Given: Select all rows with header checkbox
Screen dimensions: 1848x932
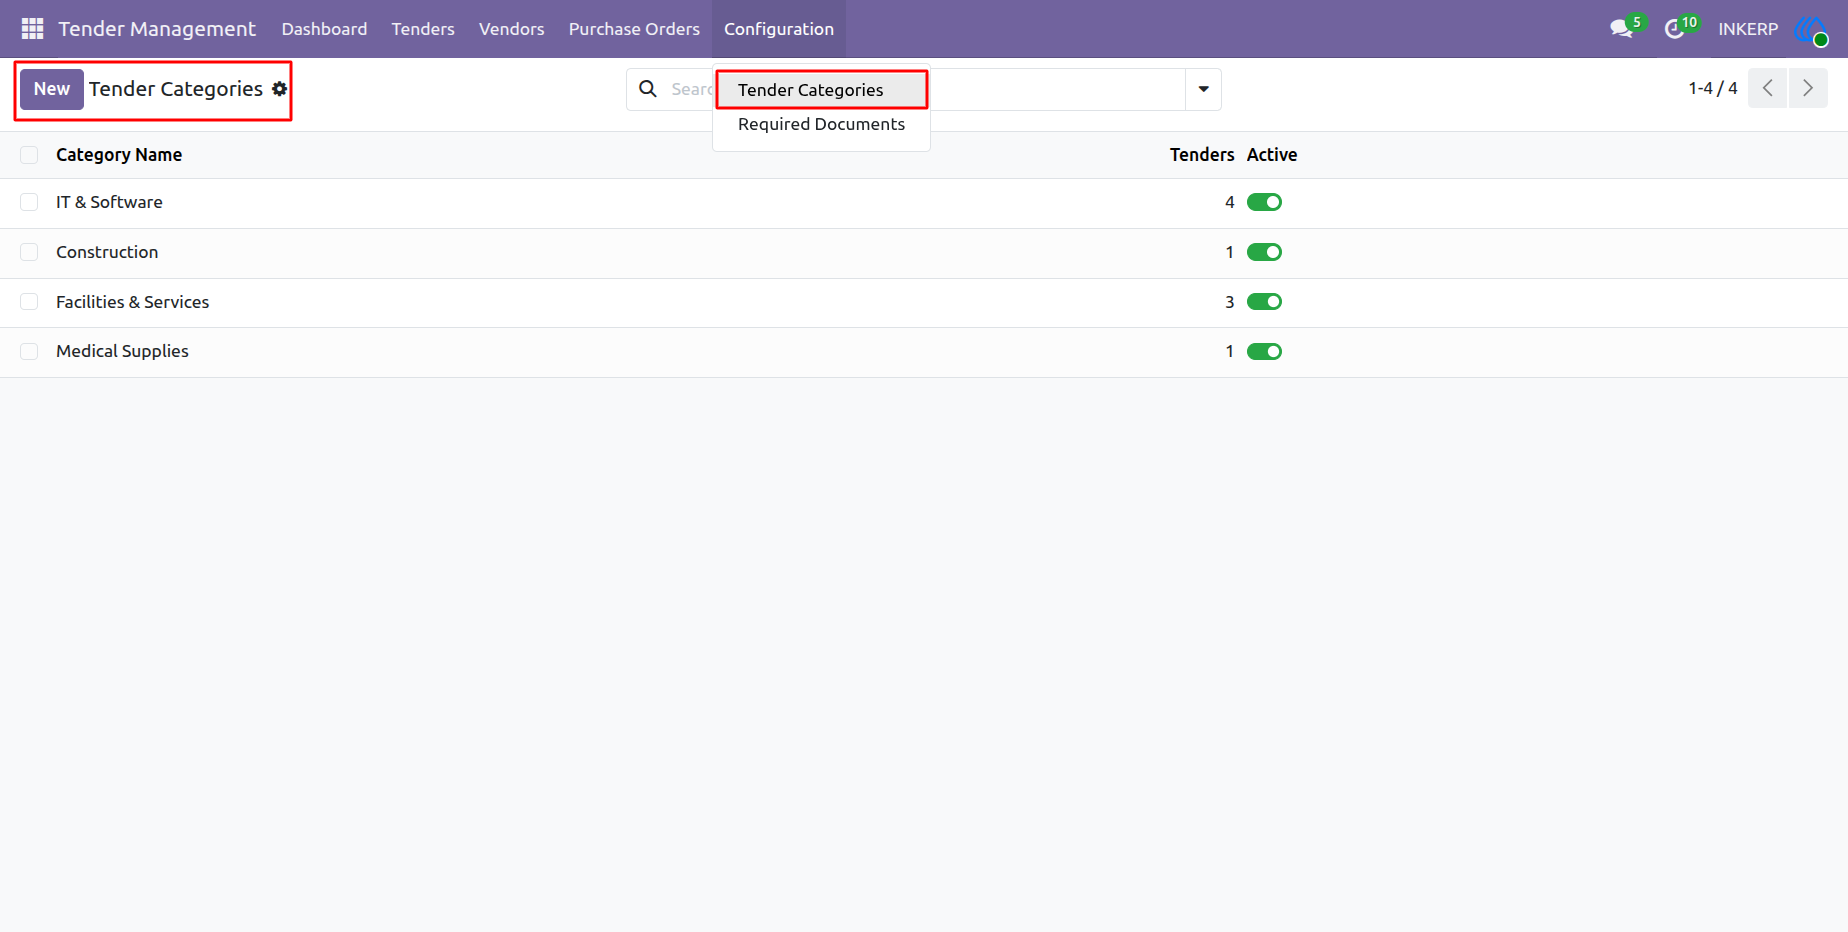Looking at the screenshot, I should [29, 155].
